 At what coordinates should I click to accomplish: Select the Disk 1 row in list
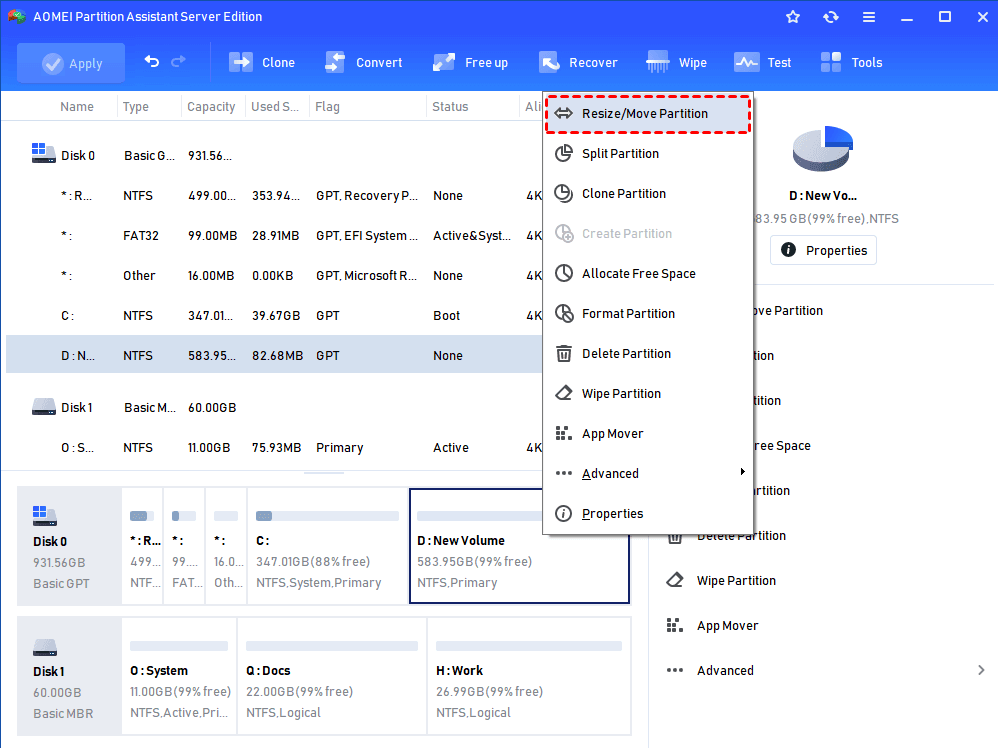(274, 407)
